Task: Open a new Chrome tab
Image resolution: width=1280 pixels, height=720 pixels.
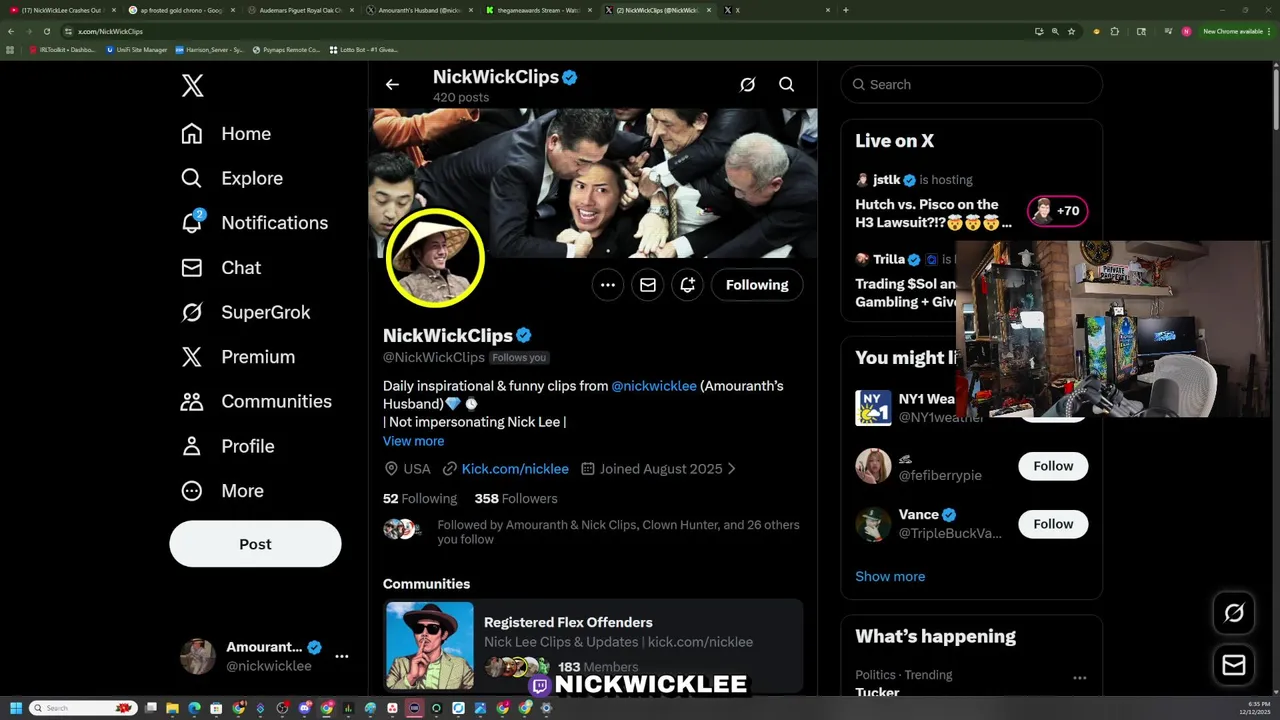Action: (x=845, y=10)
